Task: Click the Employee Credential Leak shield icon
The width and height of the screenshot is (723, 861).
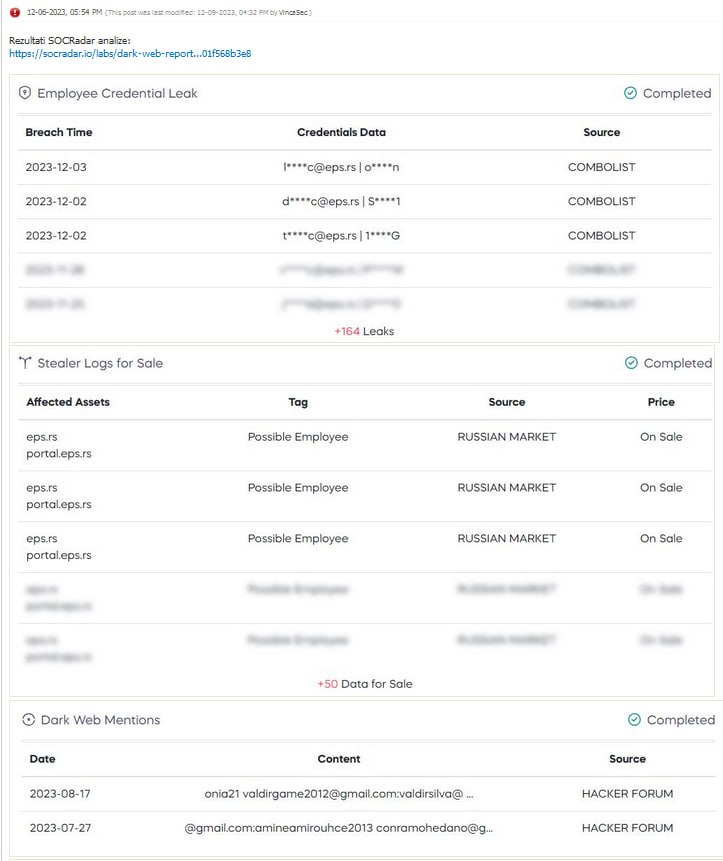Action: (x=26, y=93)
